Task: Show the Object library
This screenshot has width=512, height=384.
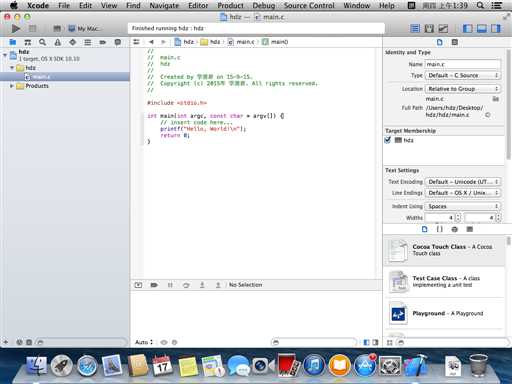Action: (x=454, y=229)
